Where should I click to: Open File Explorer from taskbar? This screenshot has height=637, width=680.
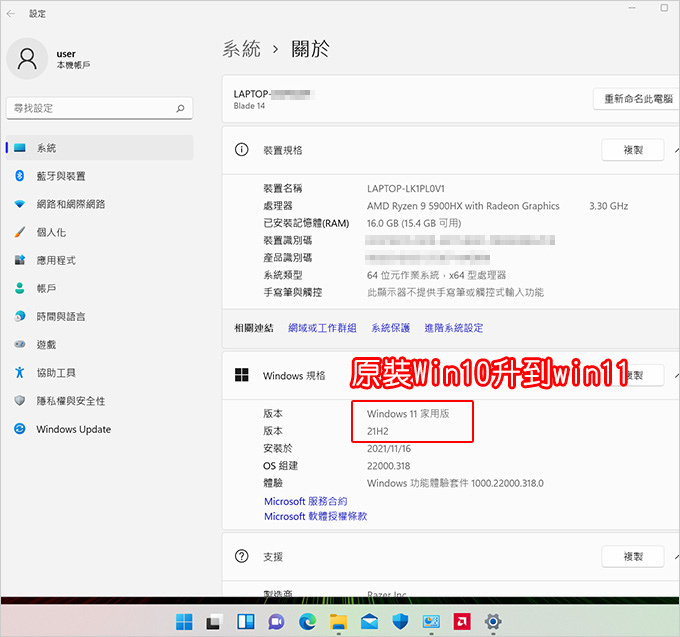pos(338,622)
